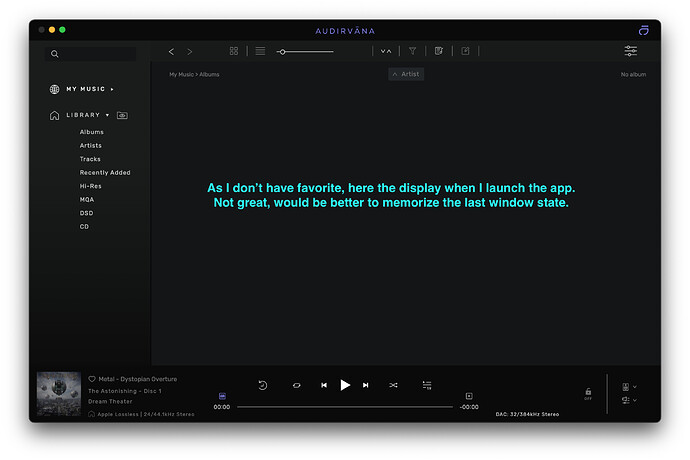This screenshot has height=460, width=690.
Task: Open MQA in the sidebar
Action: click(87, 200)
